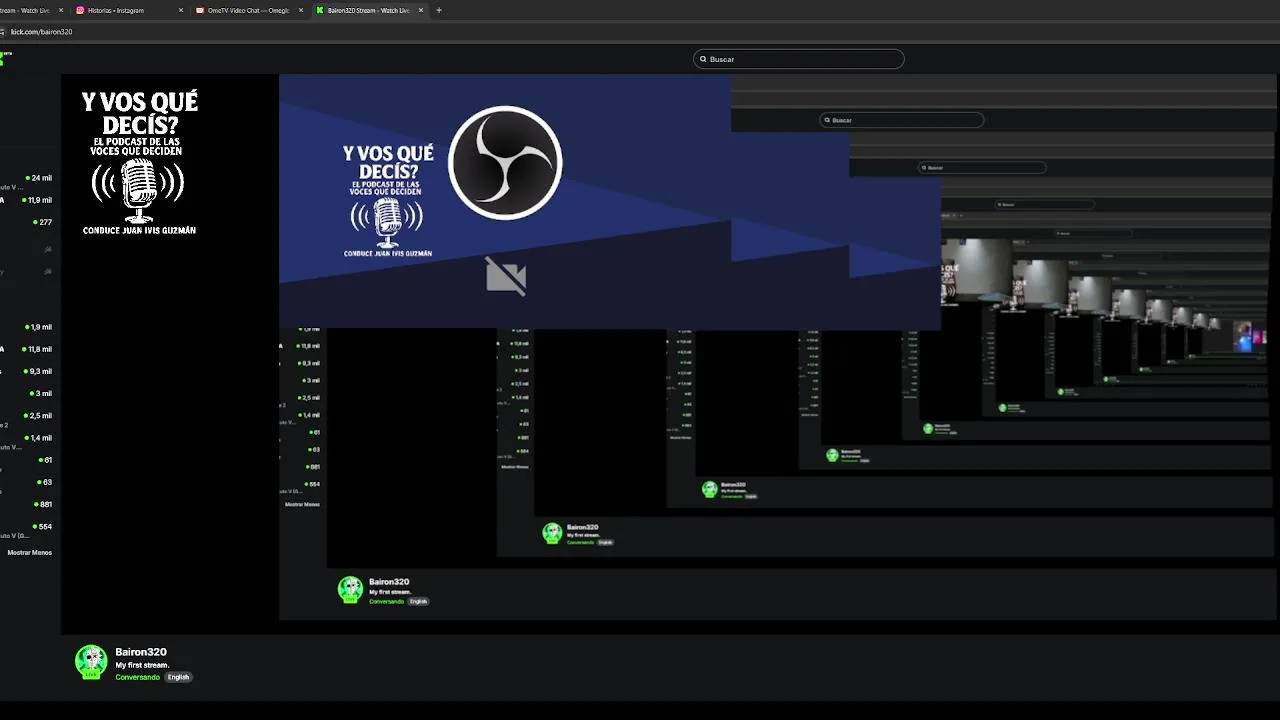The image size is (1280, 720).
Task: Click the English language tag below player
Action: (x=178, y=677)
